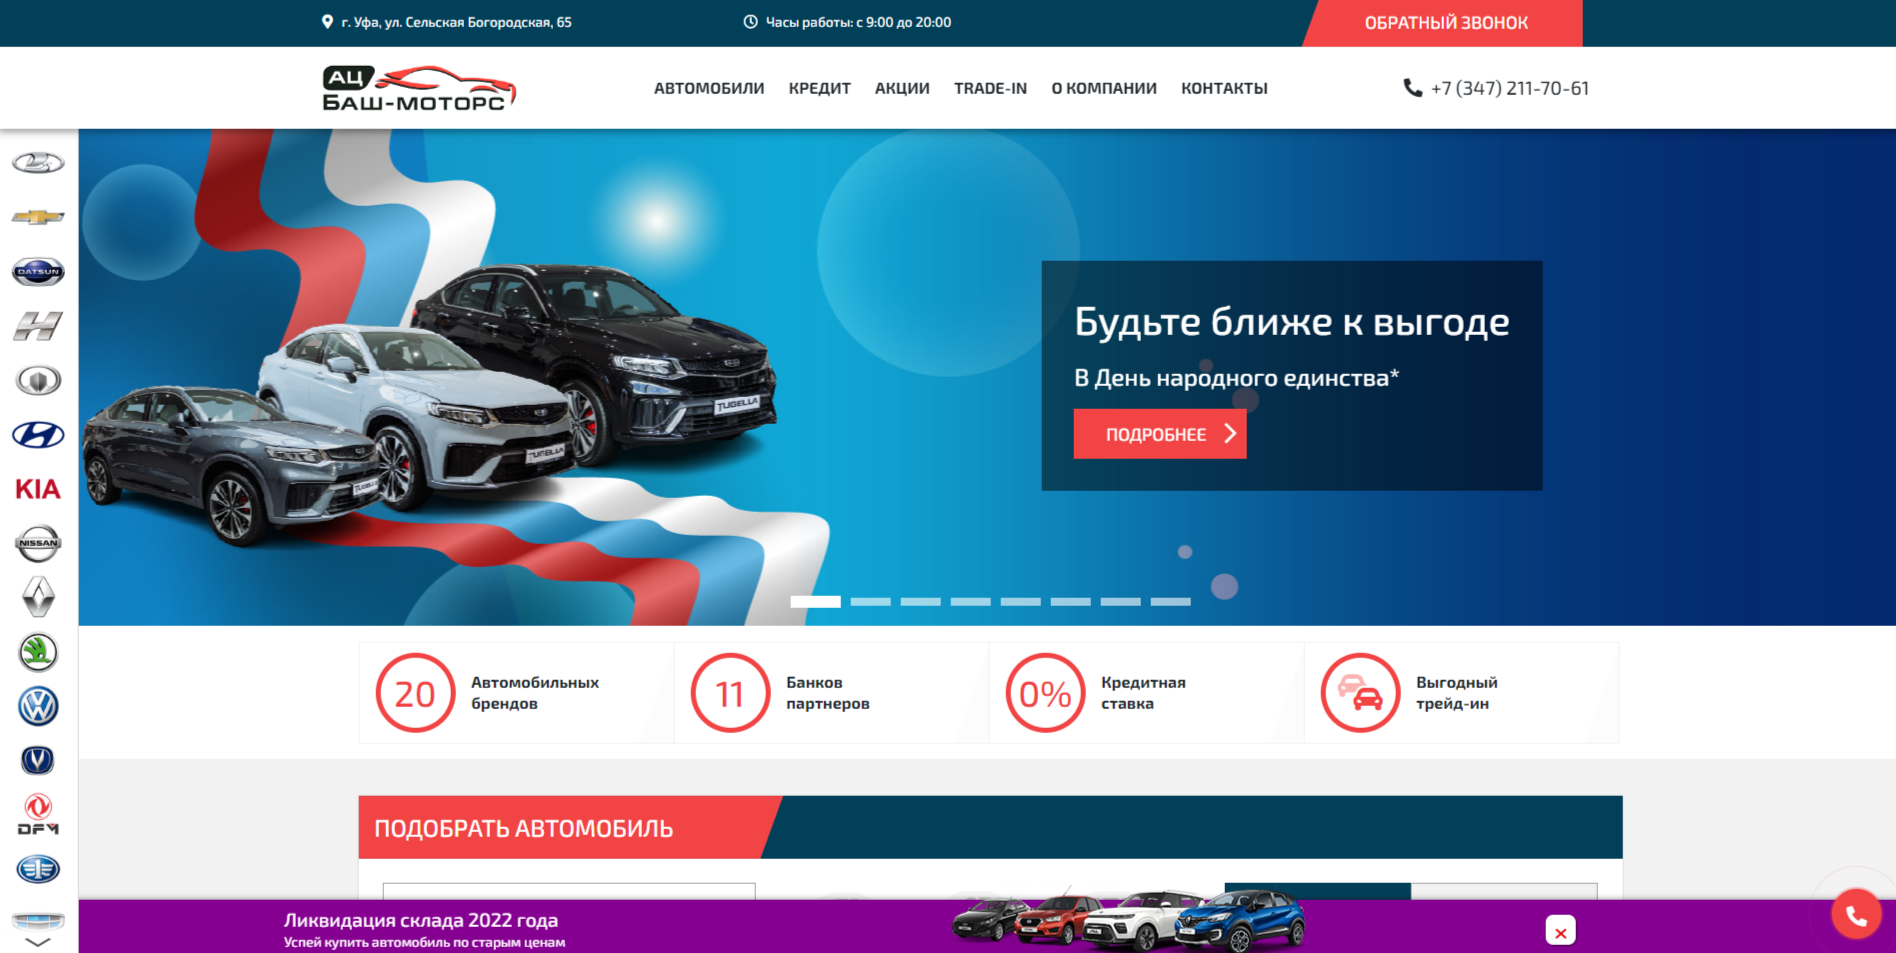Viewport: 1896px width, 953px height.
Task: Choose the Chevrolet brand logo
Action: point(38,217)
